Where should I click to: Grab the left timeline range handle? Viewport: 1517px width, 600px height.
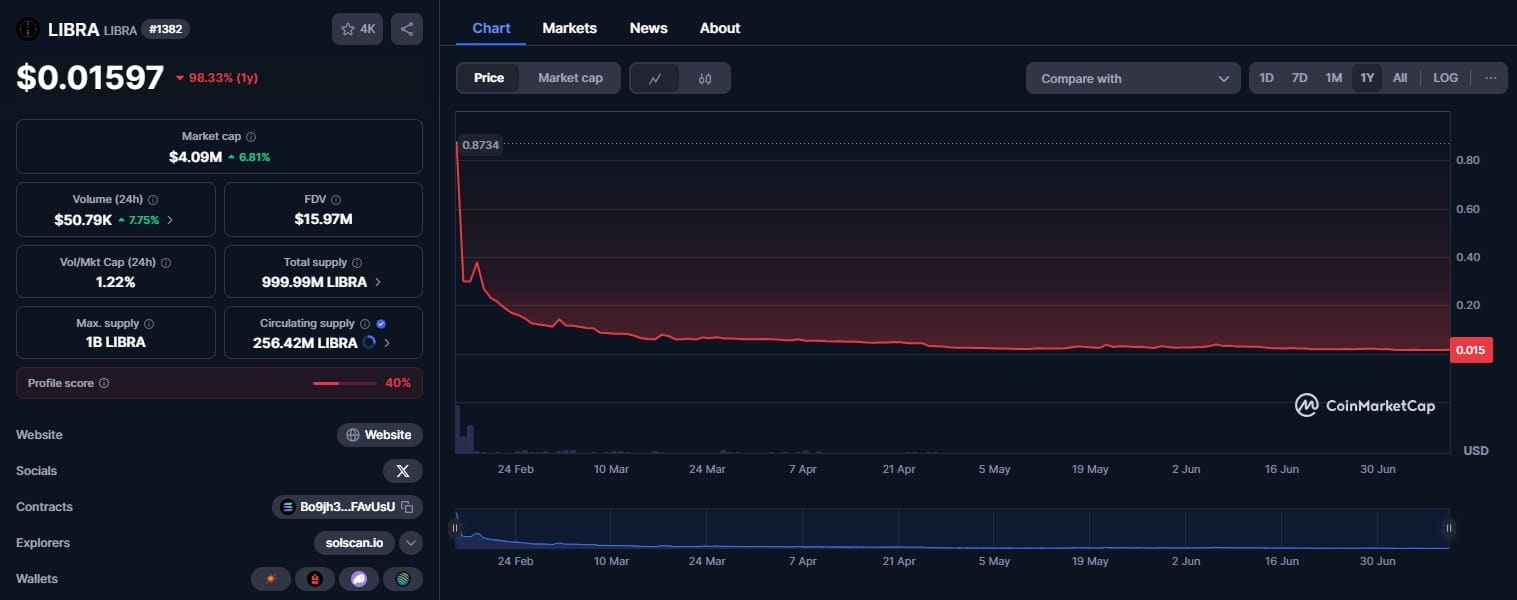tap(455, 528)
